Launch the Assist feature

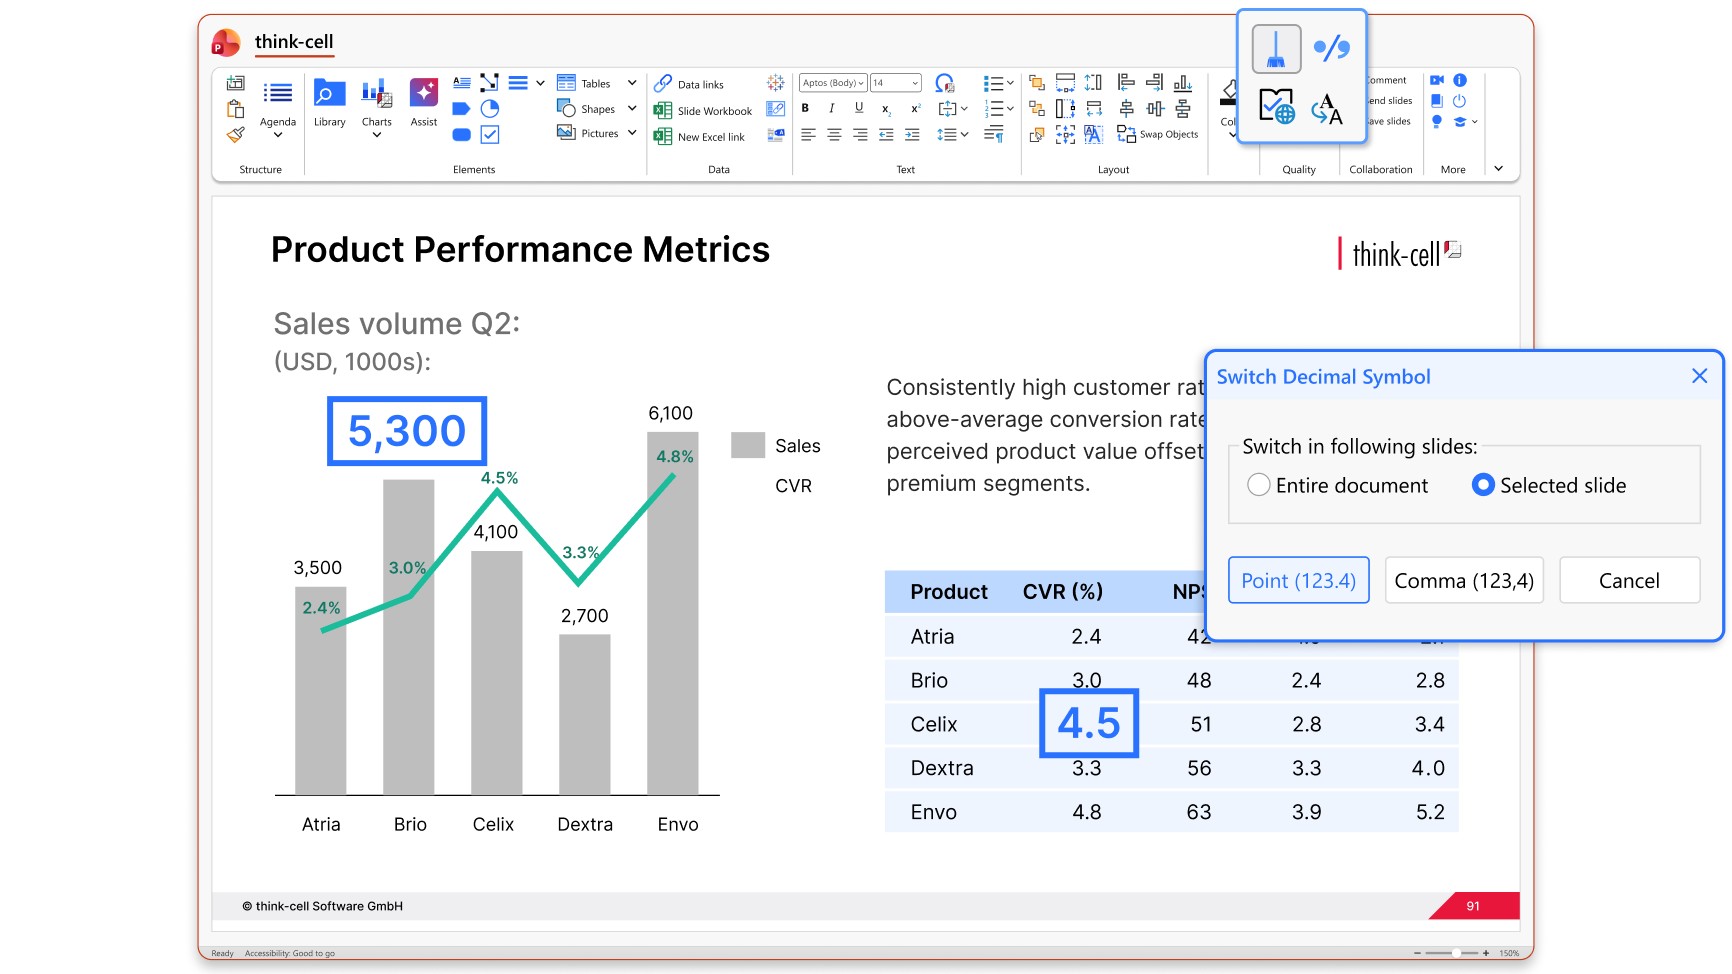[424, 103]
